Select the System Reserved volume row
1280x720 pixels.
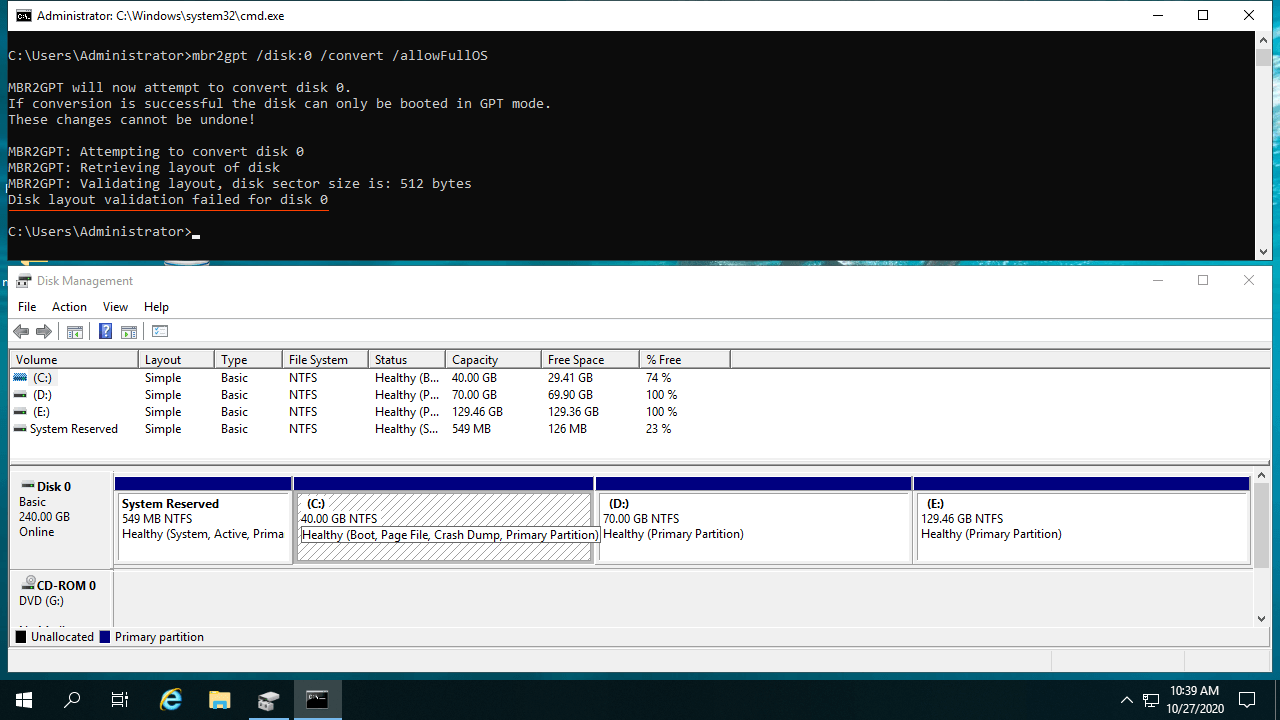tap(73, 429)
